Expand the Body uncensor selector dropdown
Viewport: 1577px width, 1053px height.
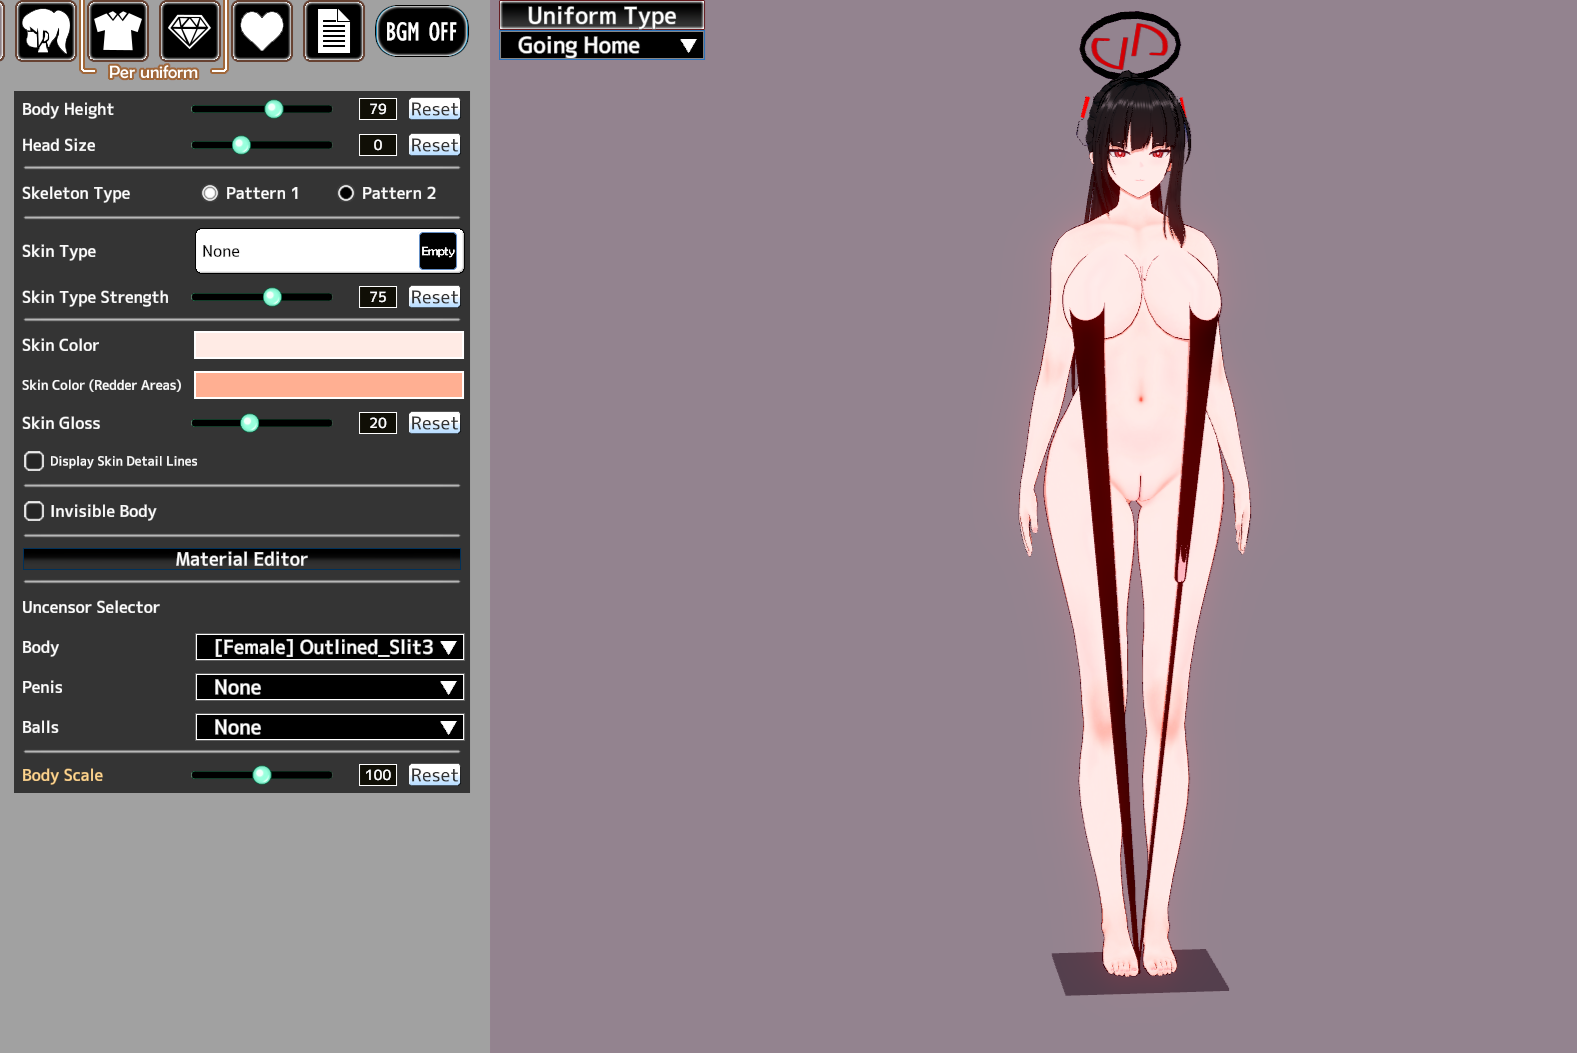pyautogui.click(x=329, y=647)
